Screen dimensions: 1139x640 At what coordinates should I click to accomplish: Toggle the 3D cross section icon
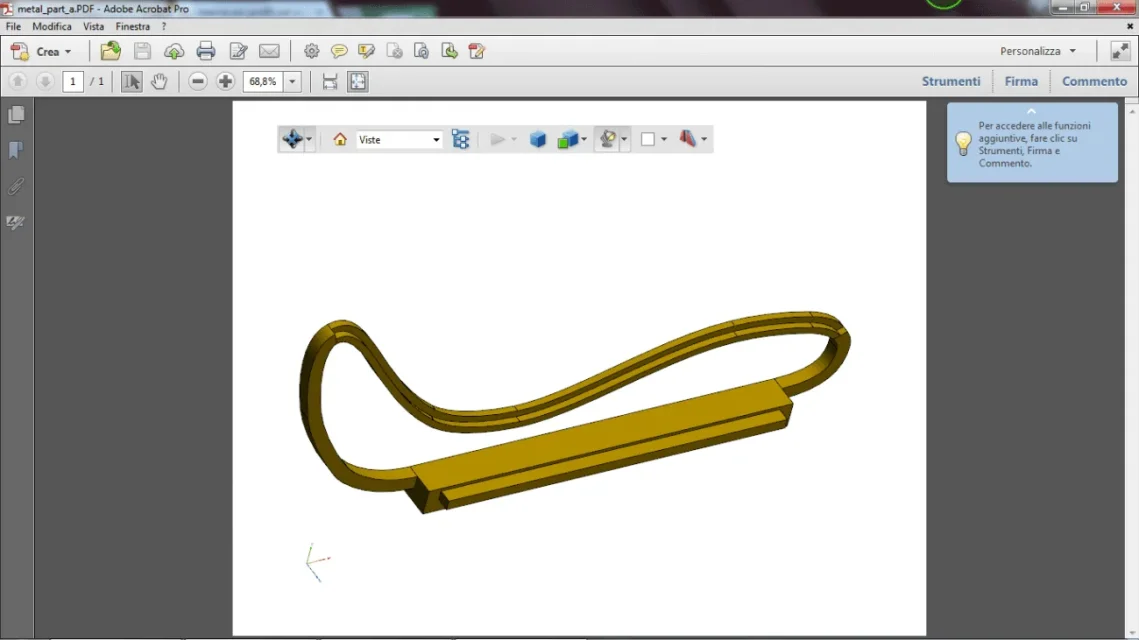click(687, 139)
